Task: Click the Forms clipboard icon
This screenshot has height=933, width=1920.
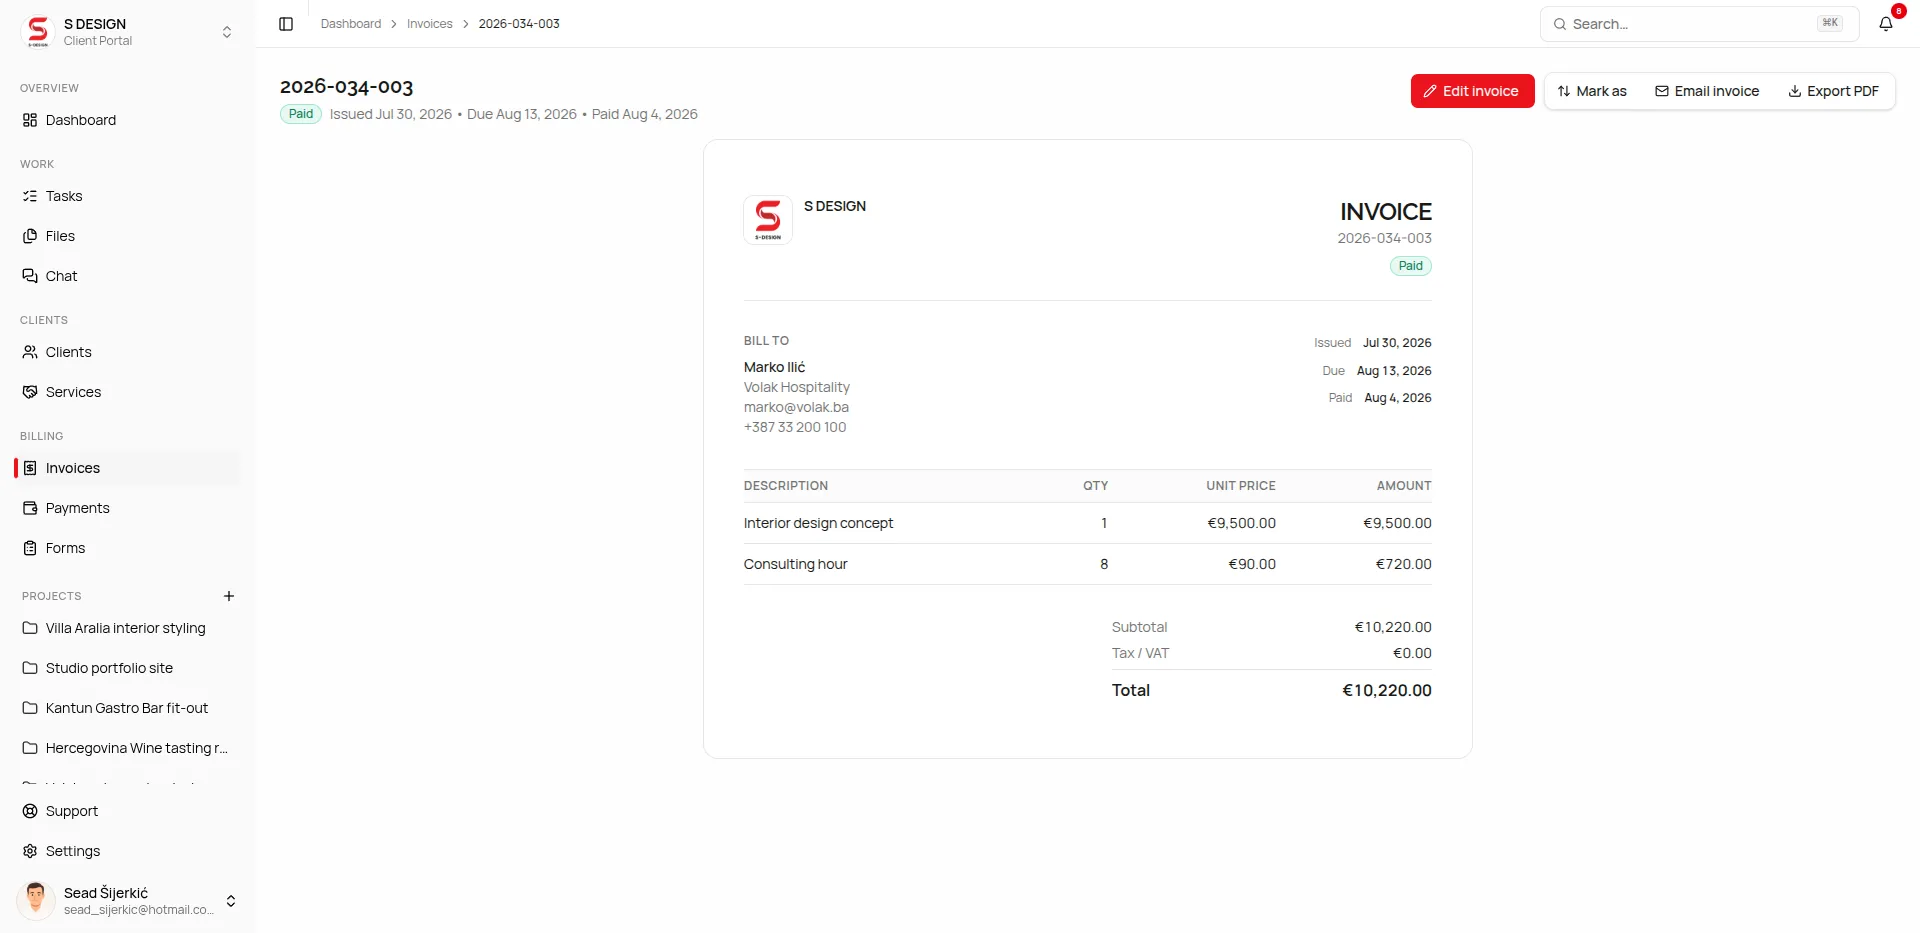Action: click(x=30, y=548)
